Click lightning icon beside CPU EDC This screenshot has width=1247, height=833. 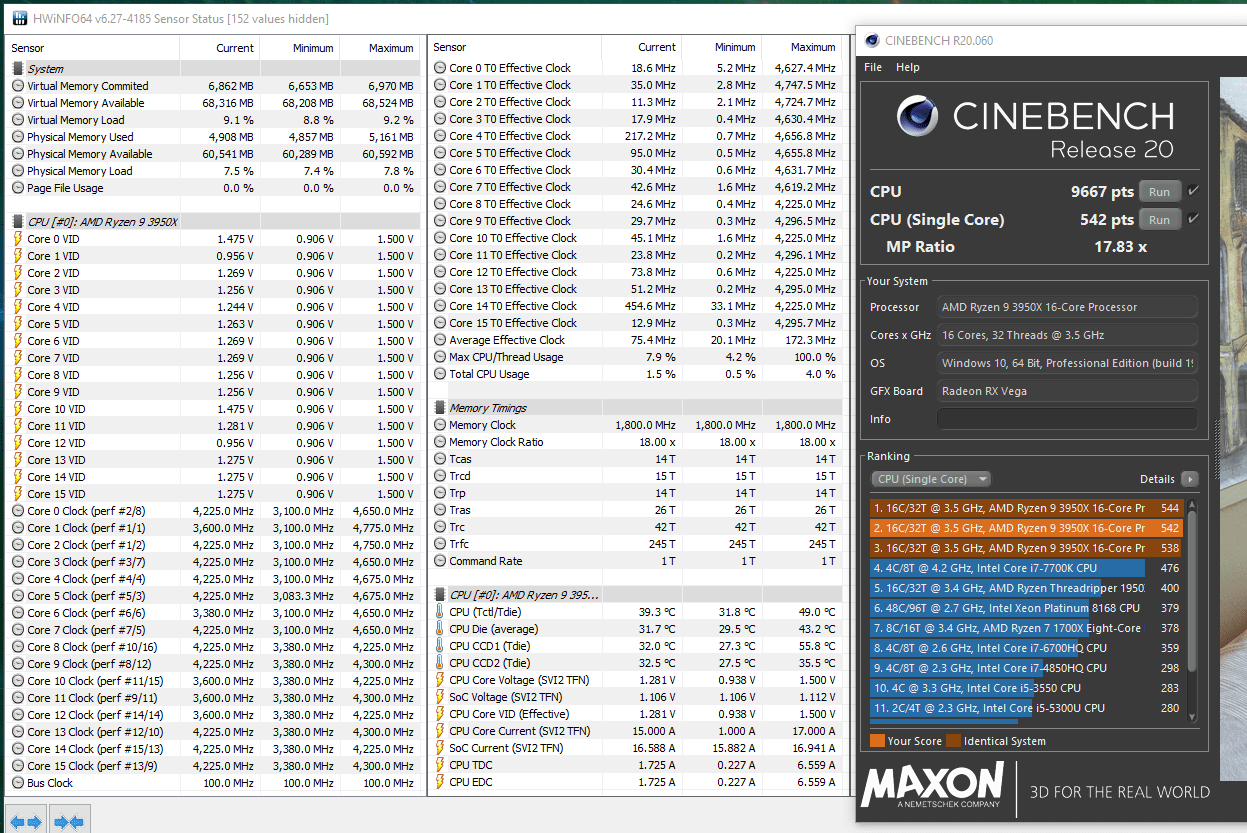(441, 782)
